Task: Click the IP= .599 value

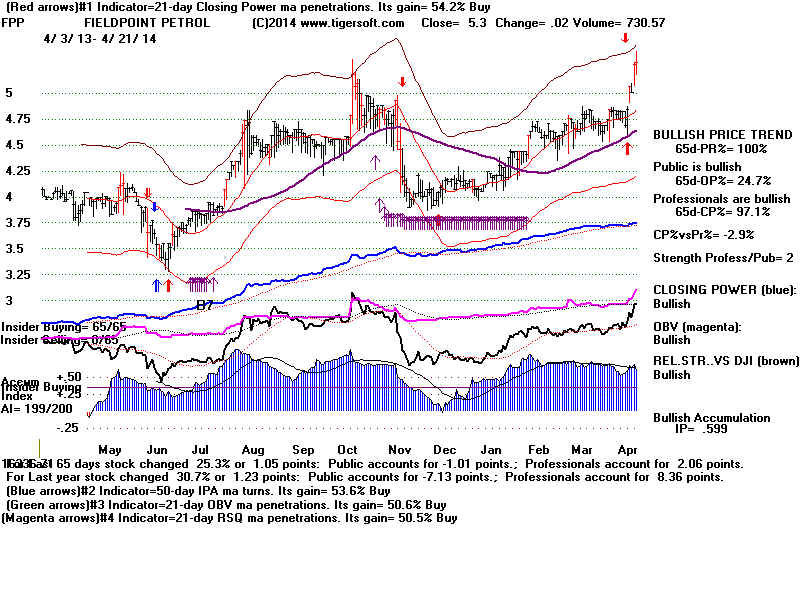Action: pyautogui.click(x=701, y=429)
